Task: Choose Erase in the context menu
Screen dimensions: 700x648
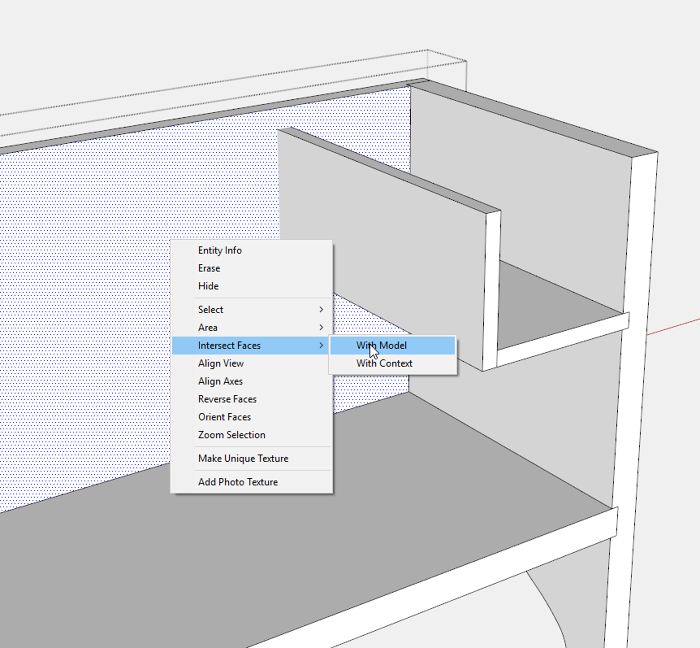Action: click(209, 268)
